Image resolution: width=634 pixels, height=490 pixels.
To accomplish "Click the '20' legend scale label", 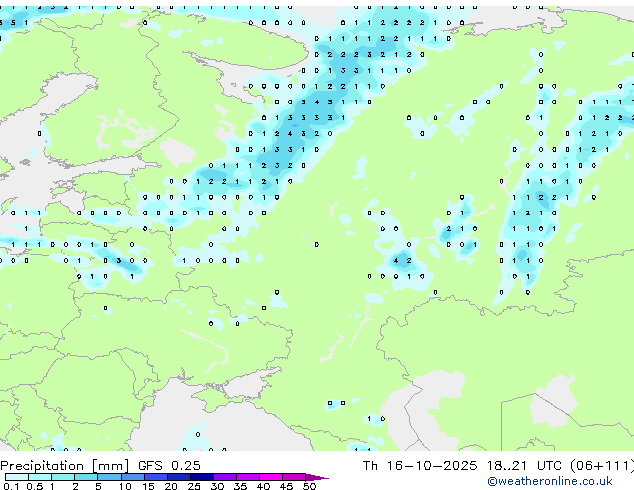I will click(171, 486).
